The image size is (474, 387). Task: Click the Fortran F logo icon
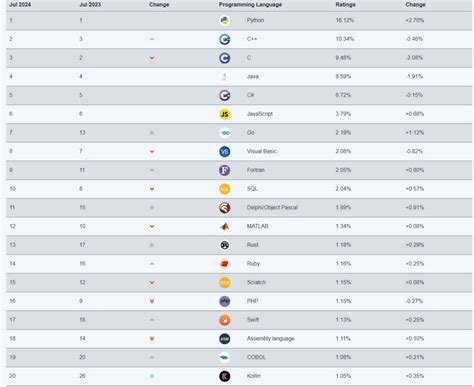click(225, 170)
